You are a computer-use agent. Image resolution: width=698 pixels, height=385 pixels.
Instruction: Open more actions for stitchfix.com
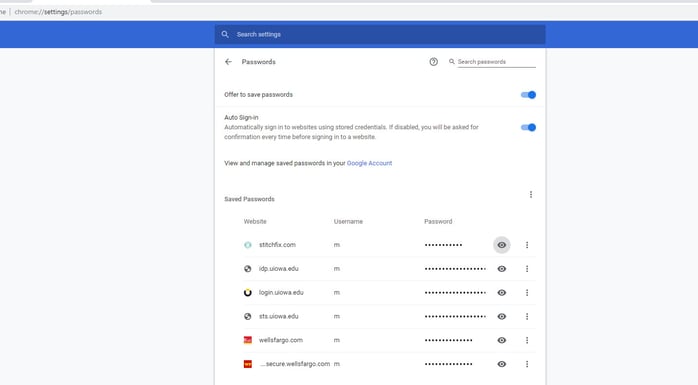[x=527, y=245]
